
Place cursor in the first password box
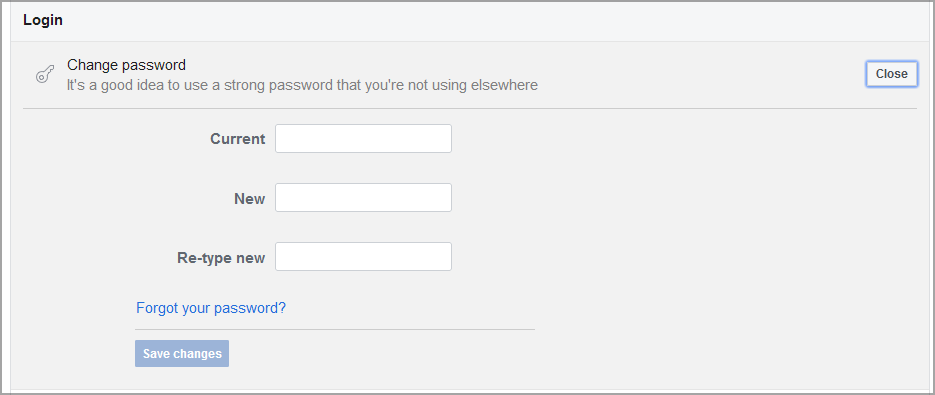(x=363, y=138)
